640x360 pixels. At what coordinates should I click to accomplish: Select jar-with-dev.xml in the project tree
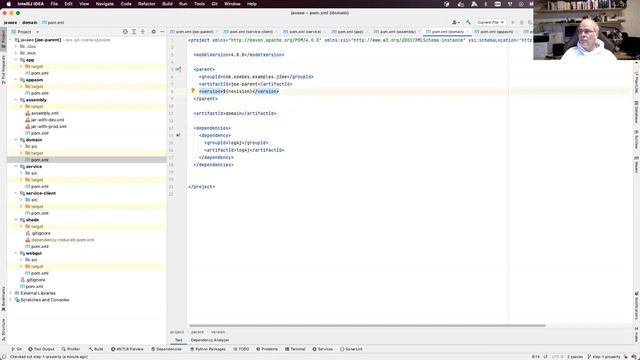pos(47,120)
